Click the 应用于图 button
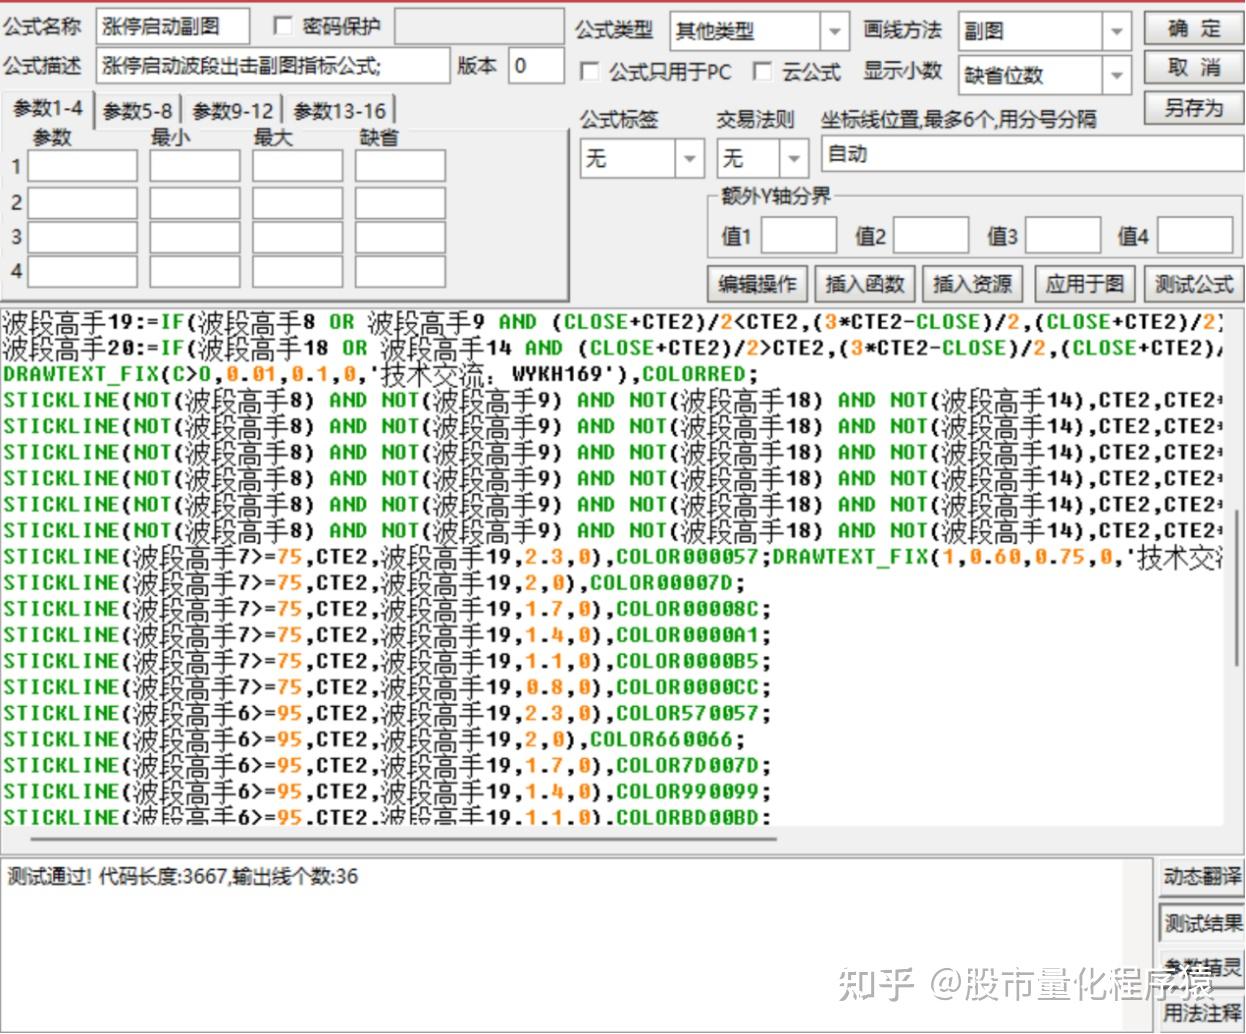 [1085, 284]
